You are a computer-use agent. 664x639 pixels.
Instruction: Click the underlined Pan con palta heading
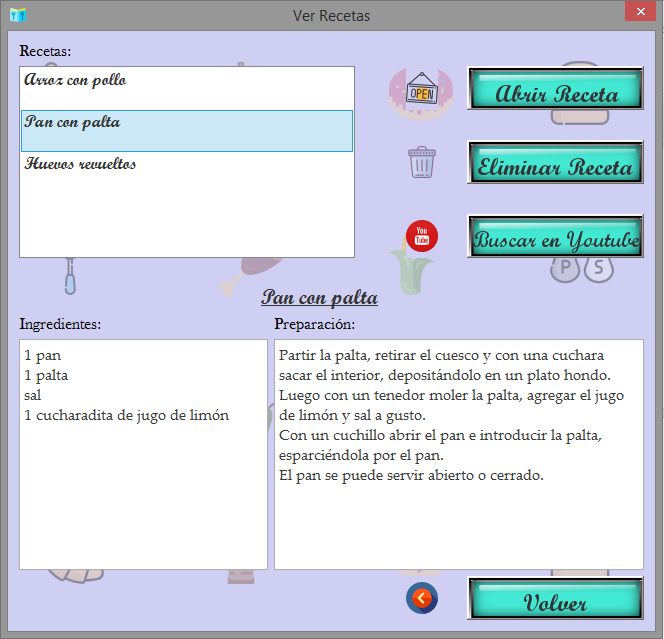click(319, 297)
